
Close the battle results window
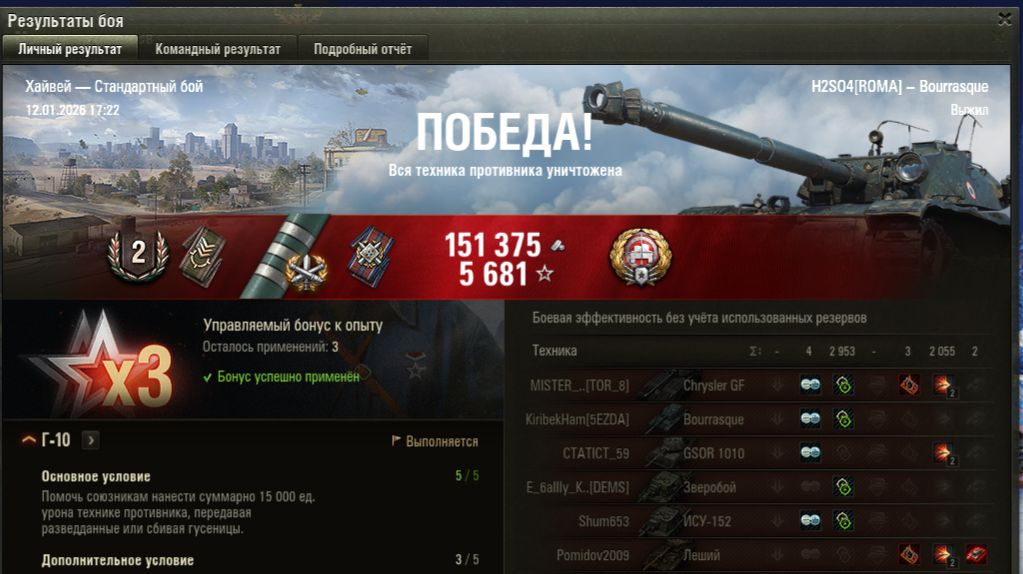(x=1005, y=20)
